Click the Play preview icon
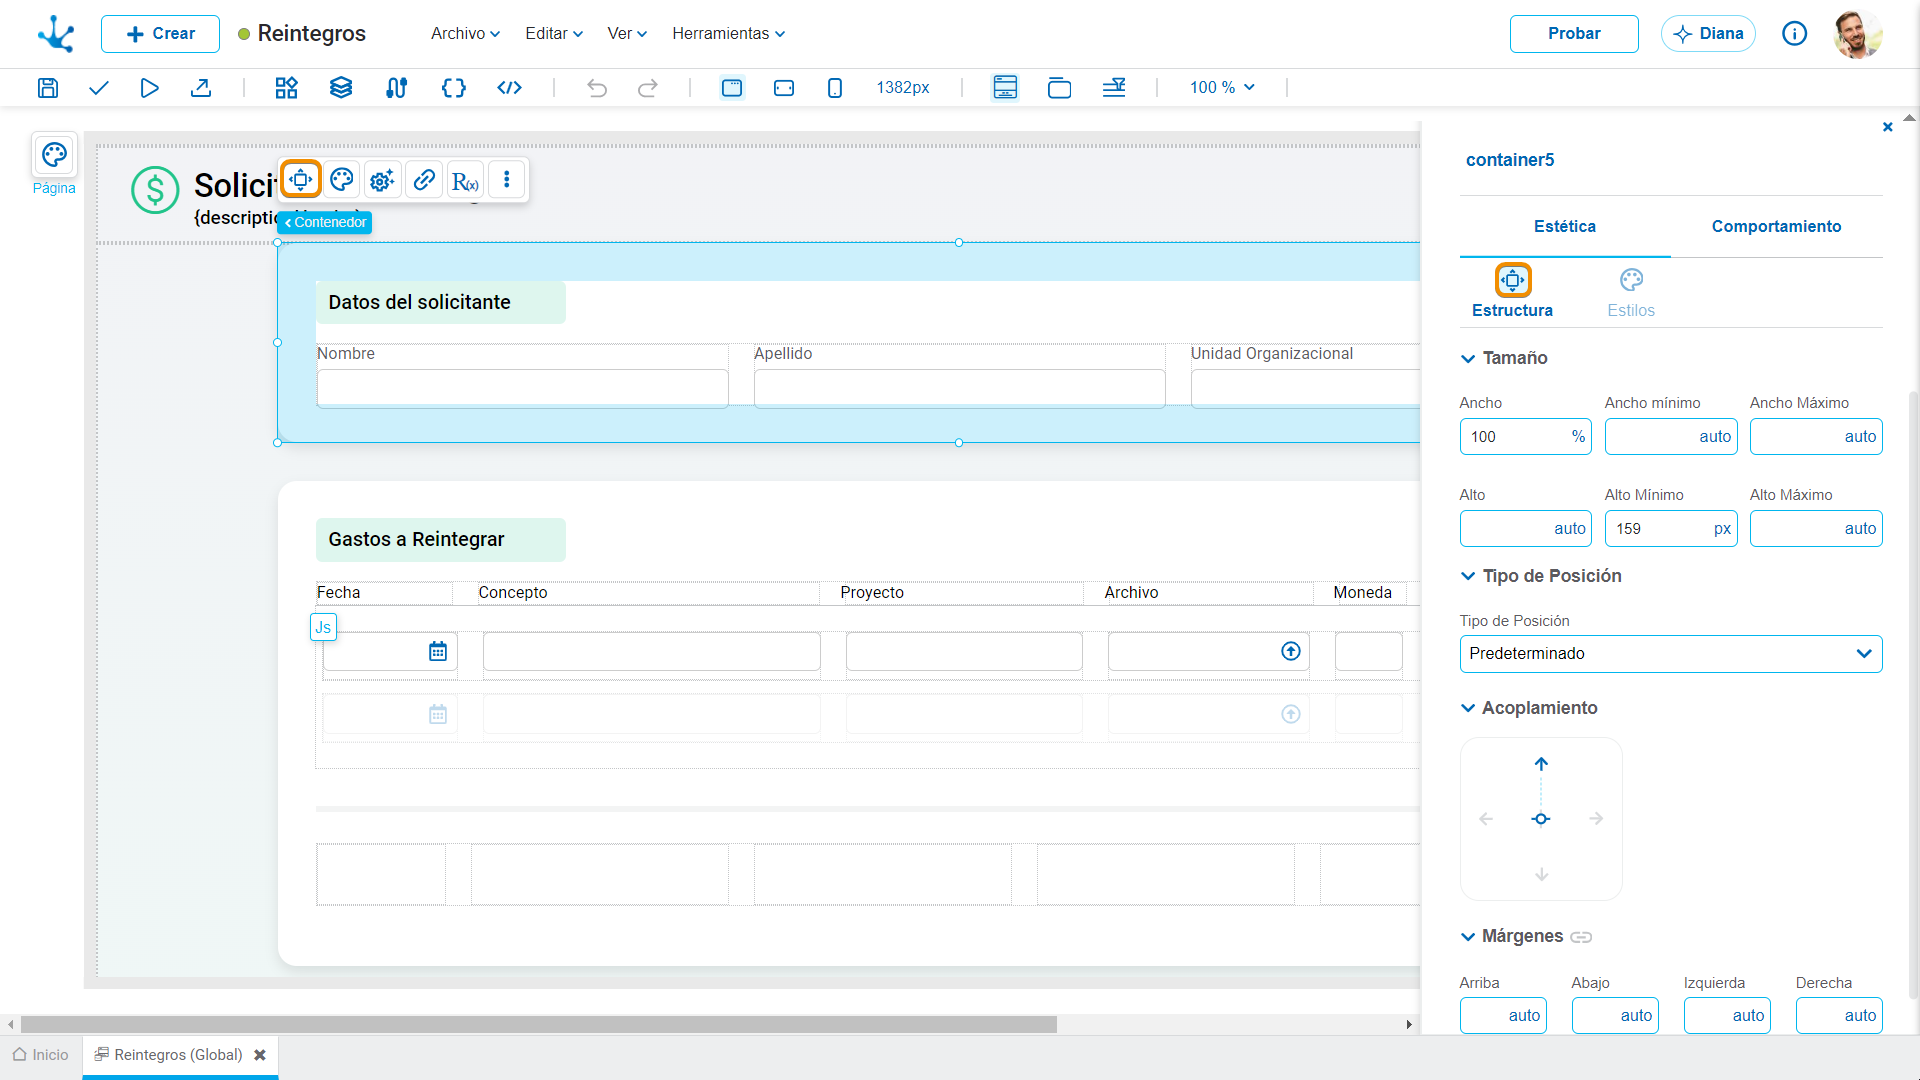The height and width of the screenshot is (1080, 1920). 149,88
